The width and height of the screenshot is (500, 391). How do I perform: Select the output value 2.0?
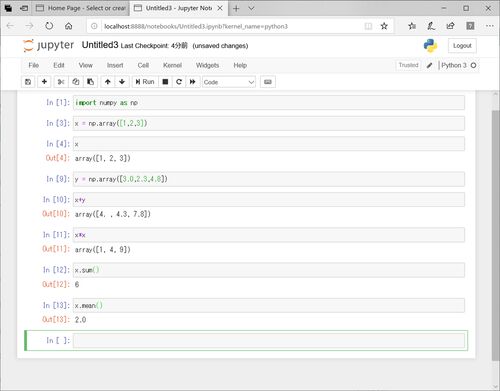tap(80, 320)
